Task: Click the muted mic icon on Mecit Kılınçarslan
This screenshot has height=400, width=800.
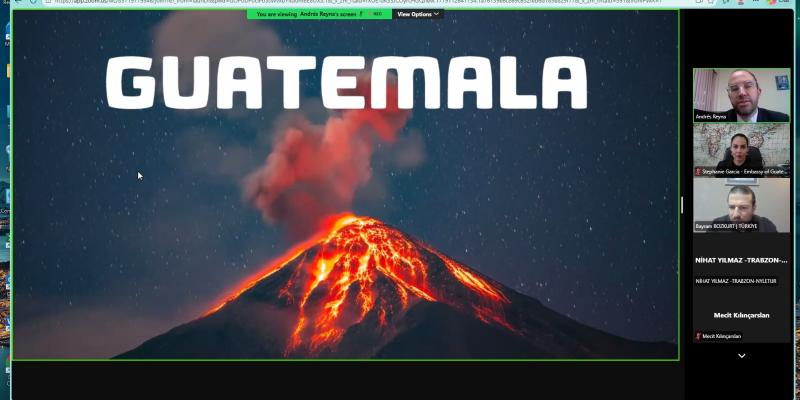Action: (698, 336)
